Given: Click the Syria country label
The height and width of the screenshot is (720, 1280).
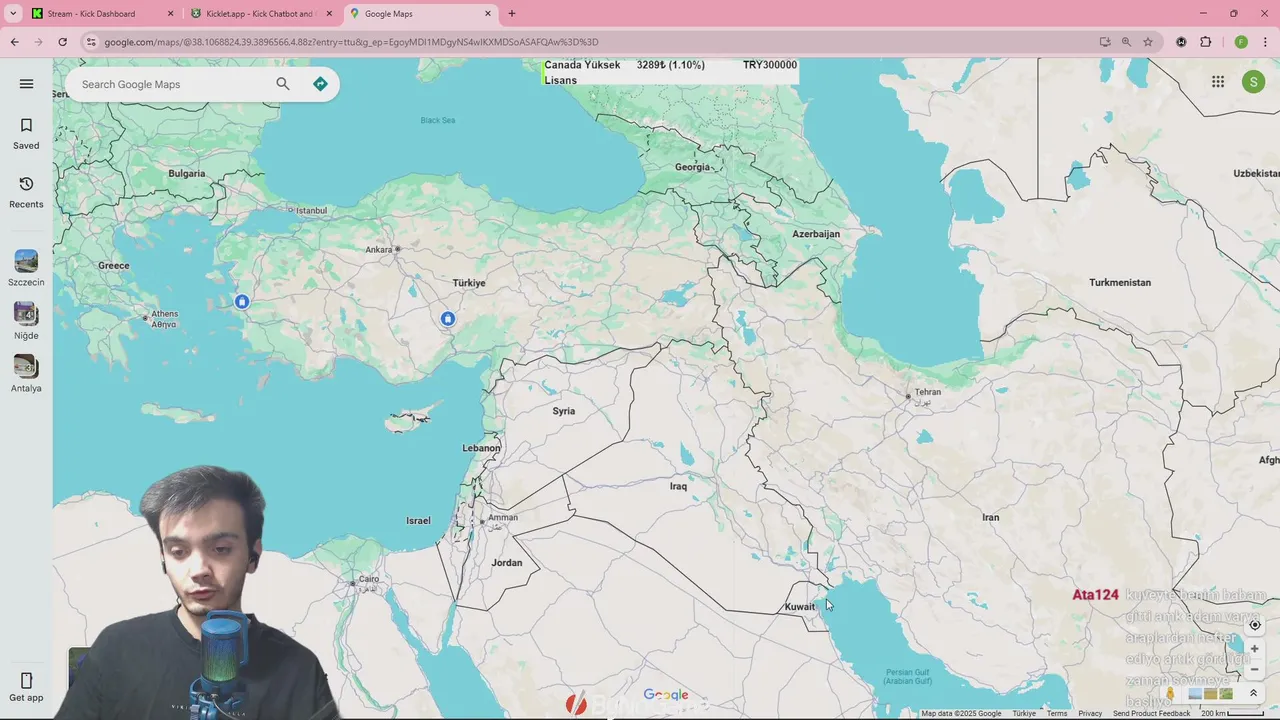Looking at the screenshot, I should click(x=564, y=411).
